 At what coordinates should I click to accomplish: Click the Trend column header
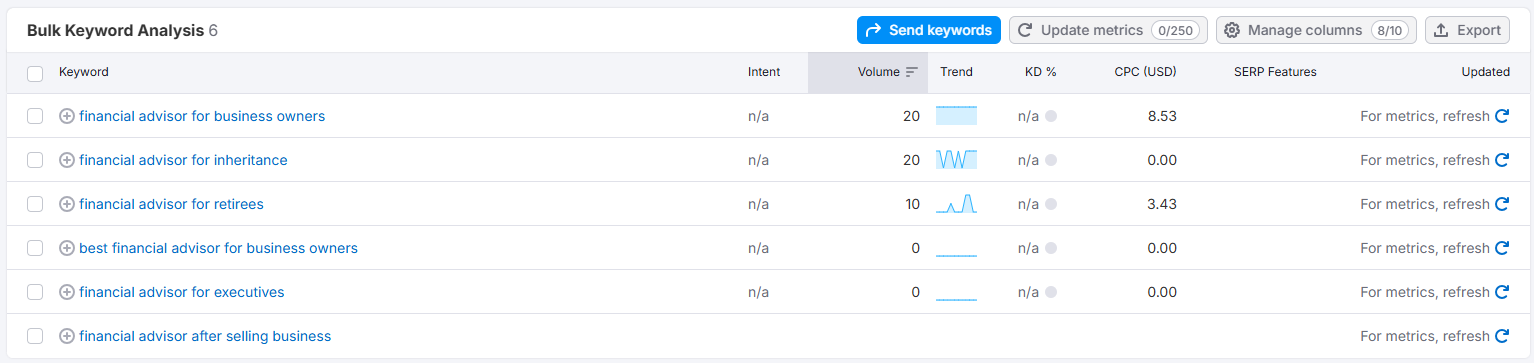956,72
